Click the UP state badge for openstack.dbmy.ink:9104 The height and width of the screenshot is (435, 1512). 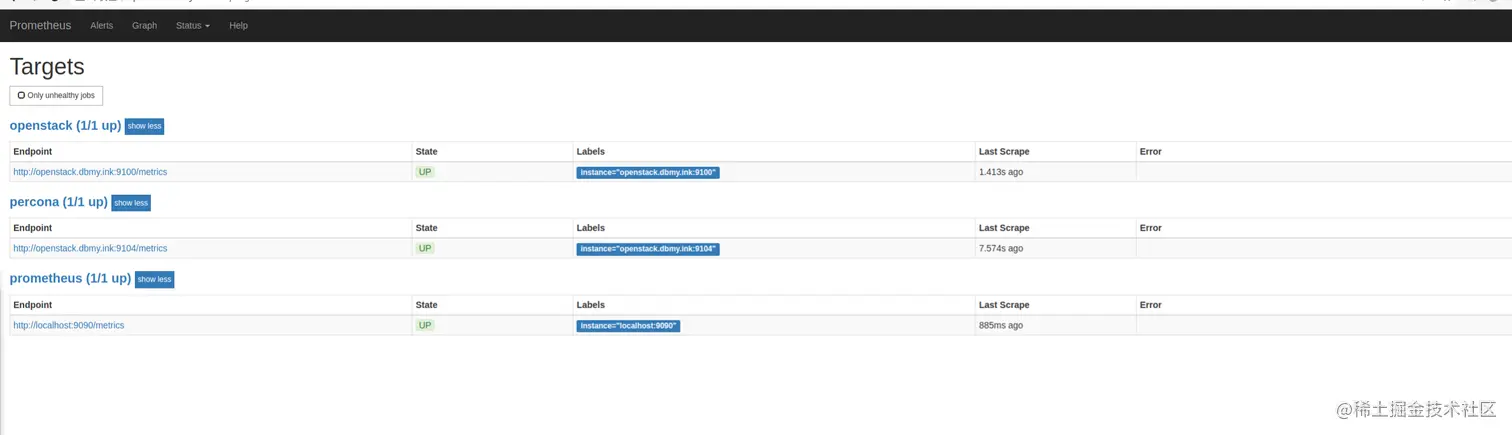(425, 248)
